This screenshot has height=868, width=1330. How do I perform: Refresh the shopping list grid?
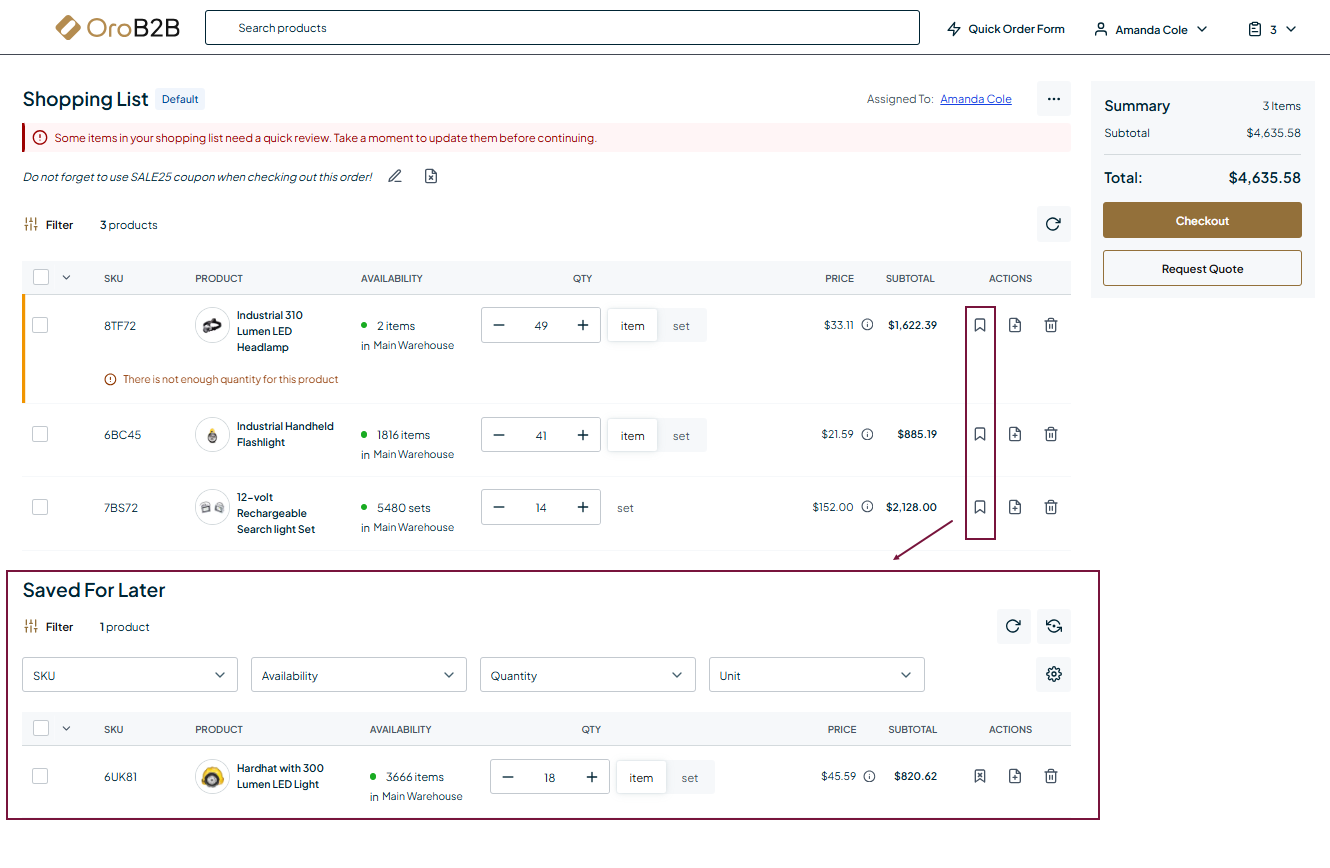1053,224
